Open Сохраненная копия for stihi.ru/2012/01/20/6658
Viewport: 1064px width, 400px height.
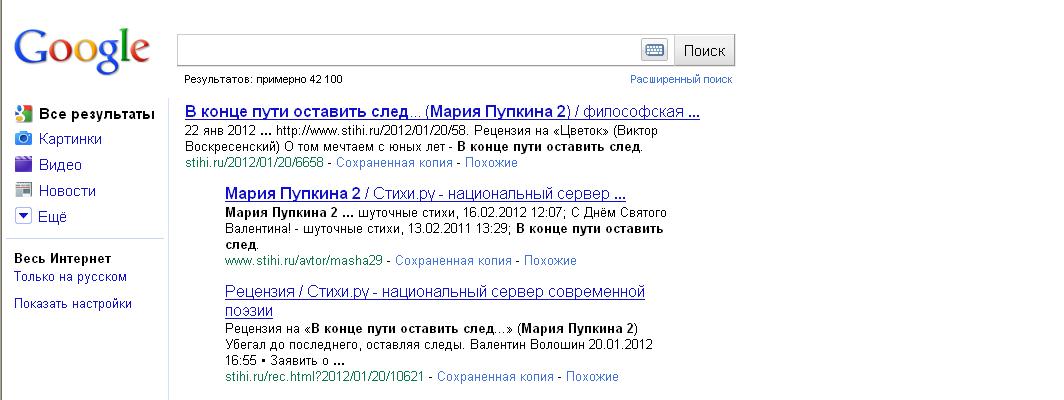[x=394, y=163]
